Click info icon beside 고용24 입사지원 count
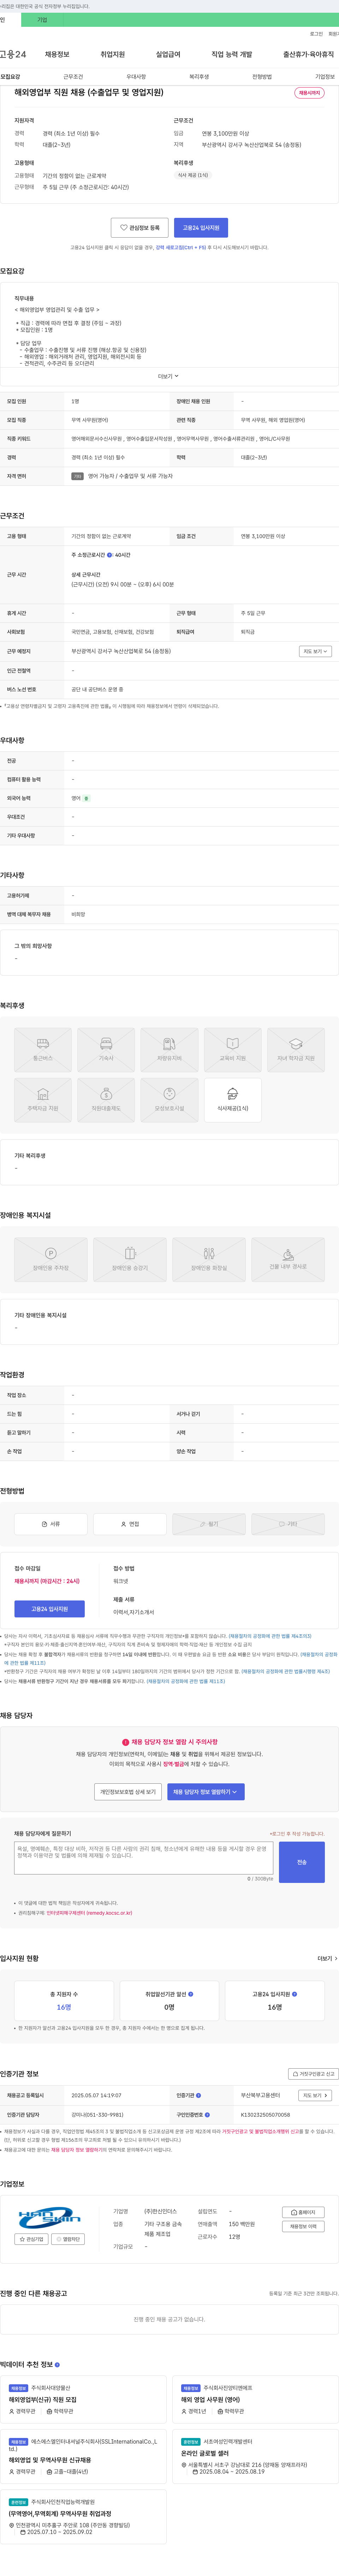The width and height of the screenshot is (339, 2576). [x=294, y=1994]
